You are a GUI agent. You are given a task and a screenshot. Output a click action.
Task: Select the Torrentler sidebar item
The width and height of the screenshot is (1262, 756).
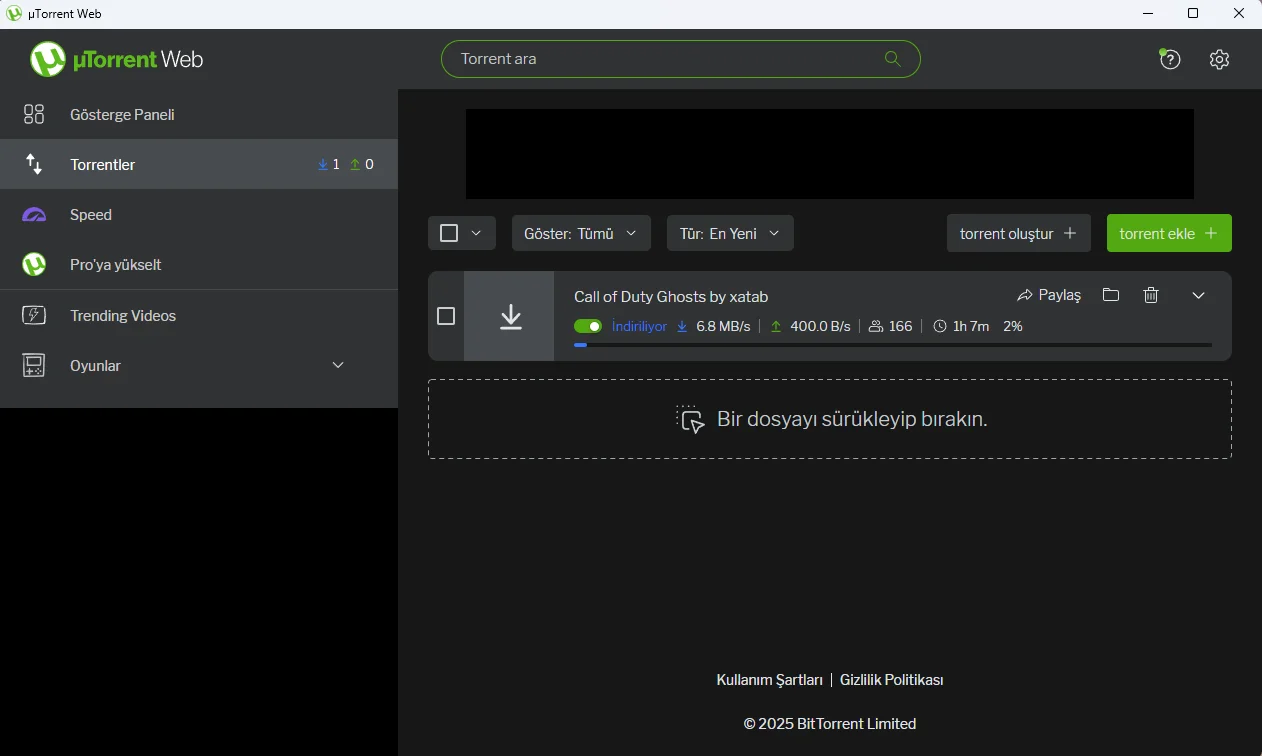click(x=199, y=164)
